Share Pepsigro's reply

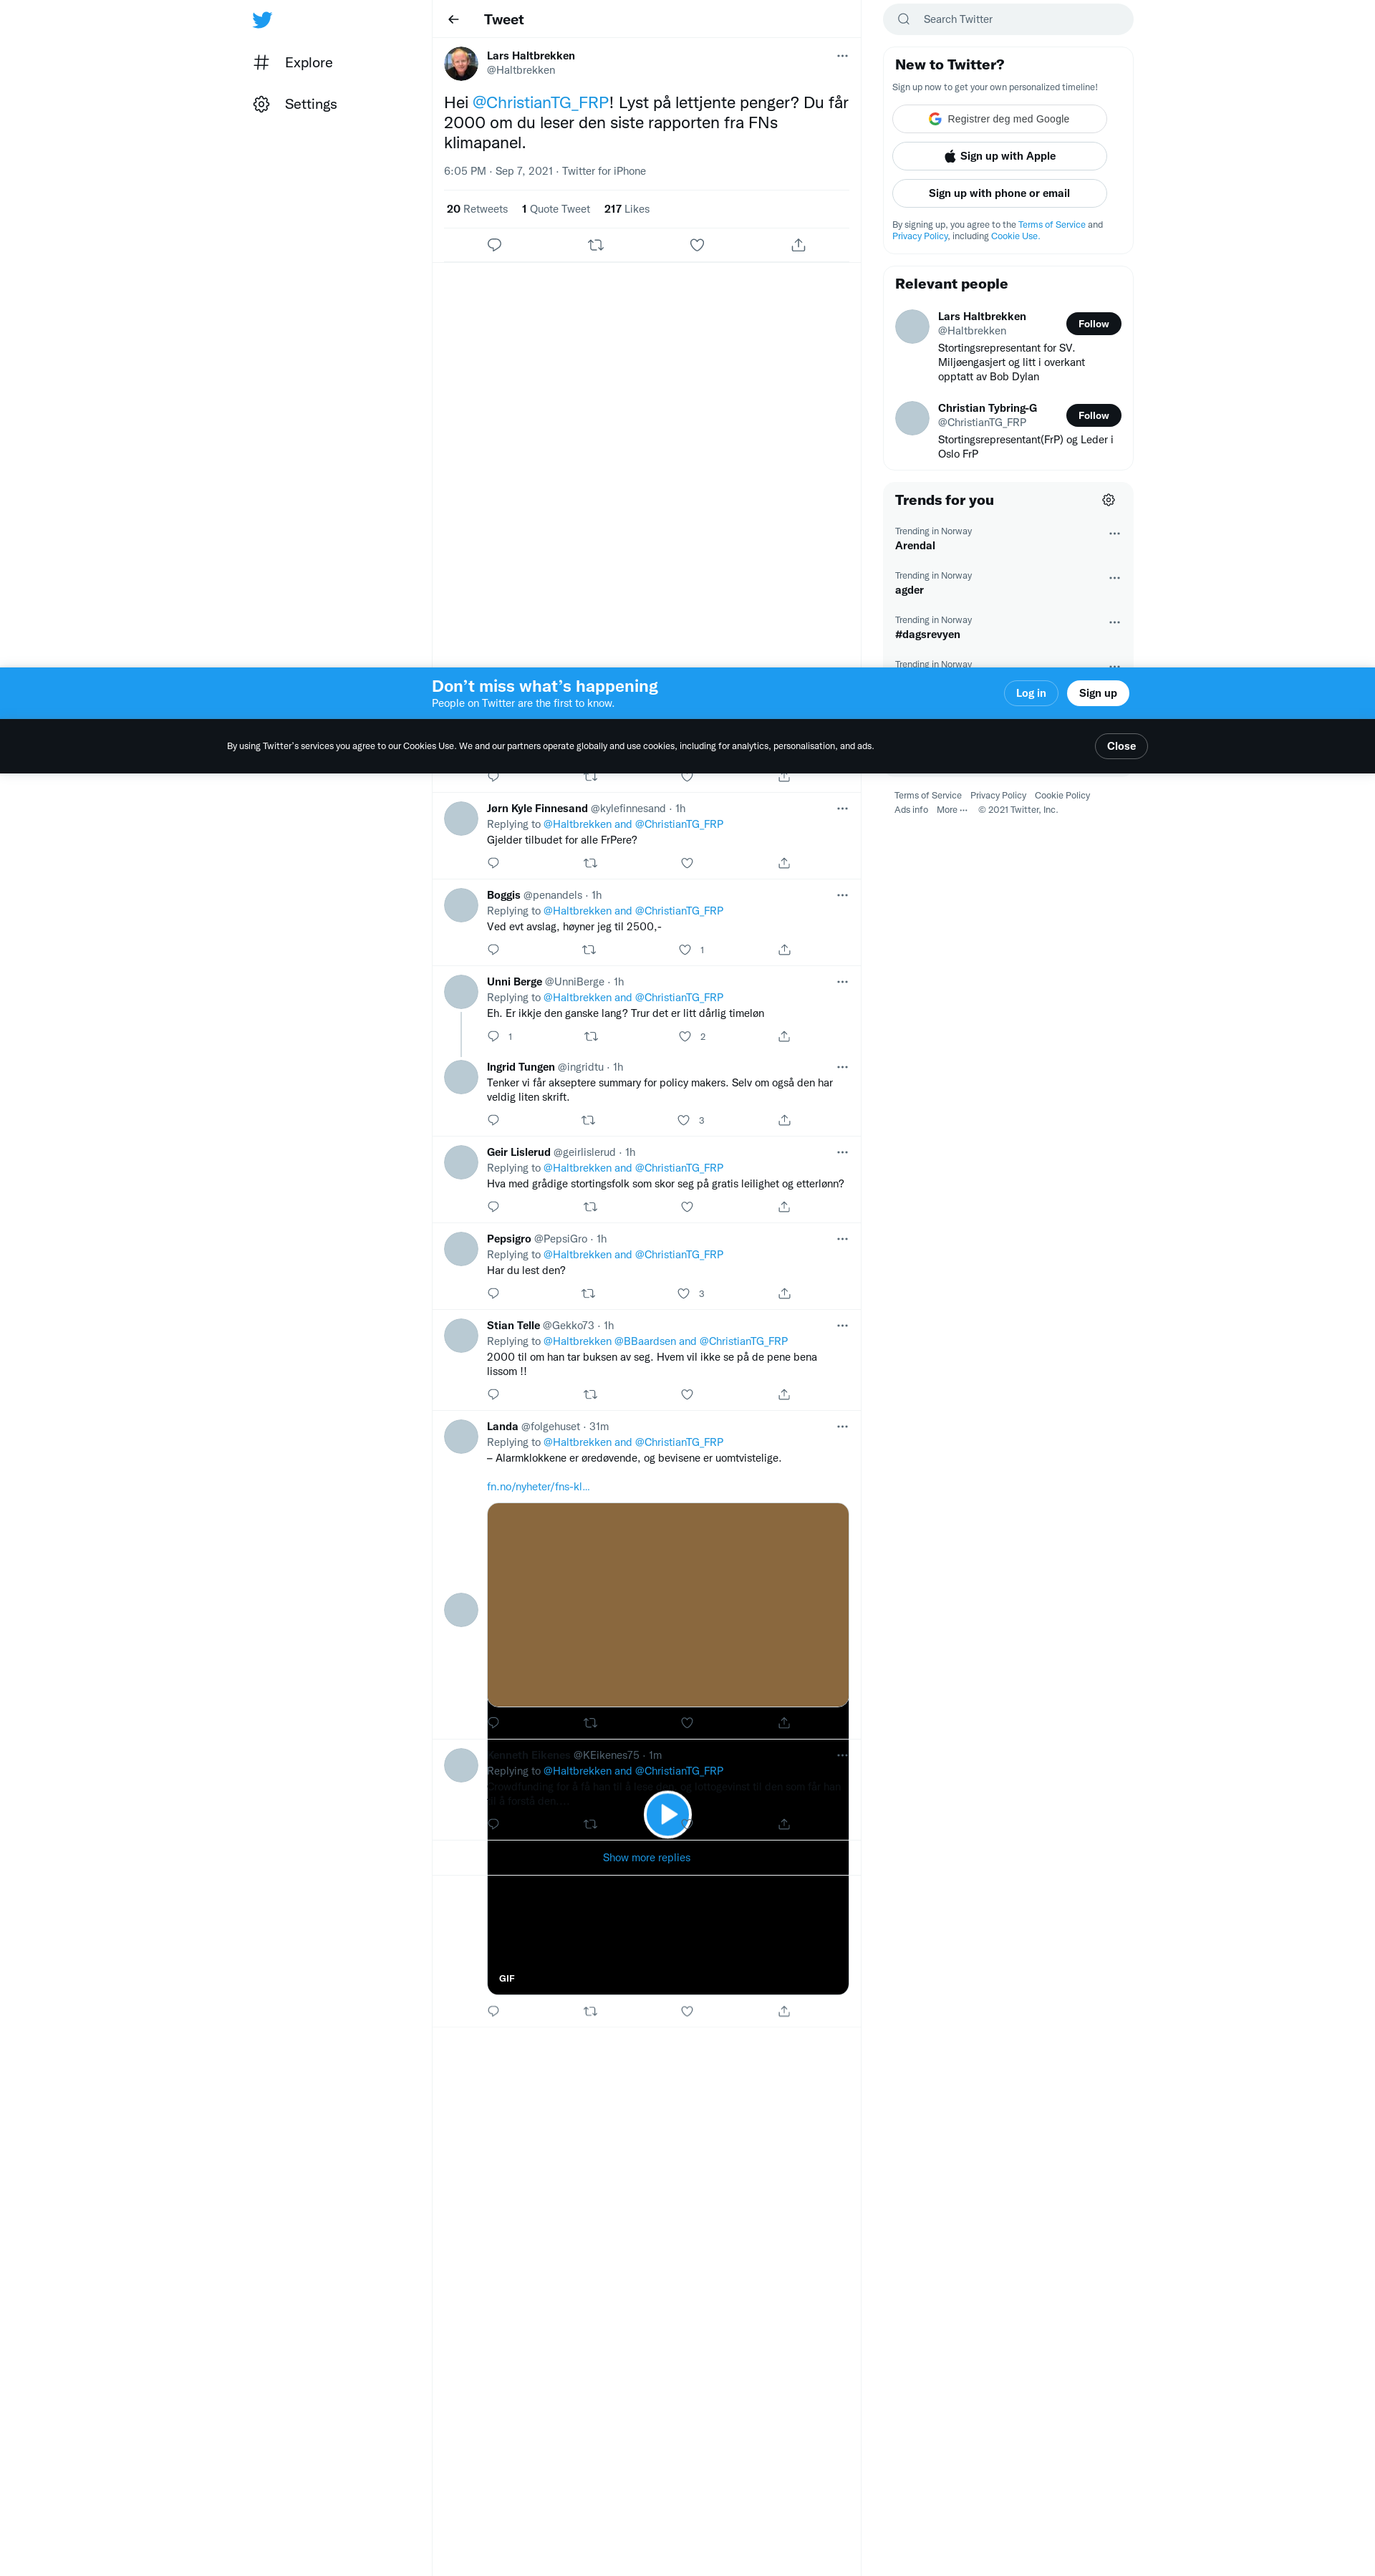coord(784,1293)
